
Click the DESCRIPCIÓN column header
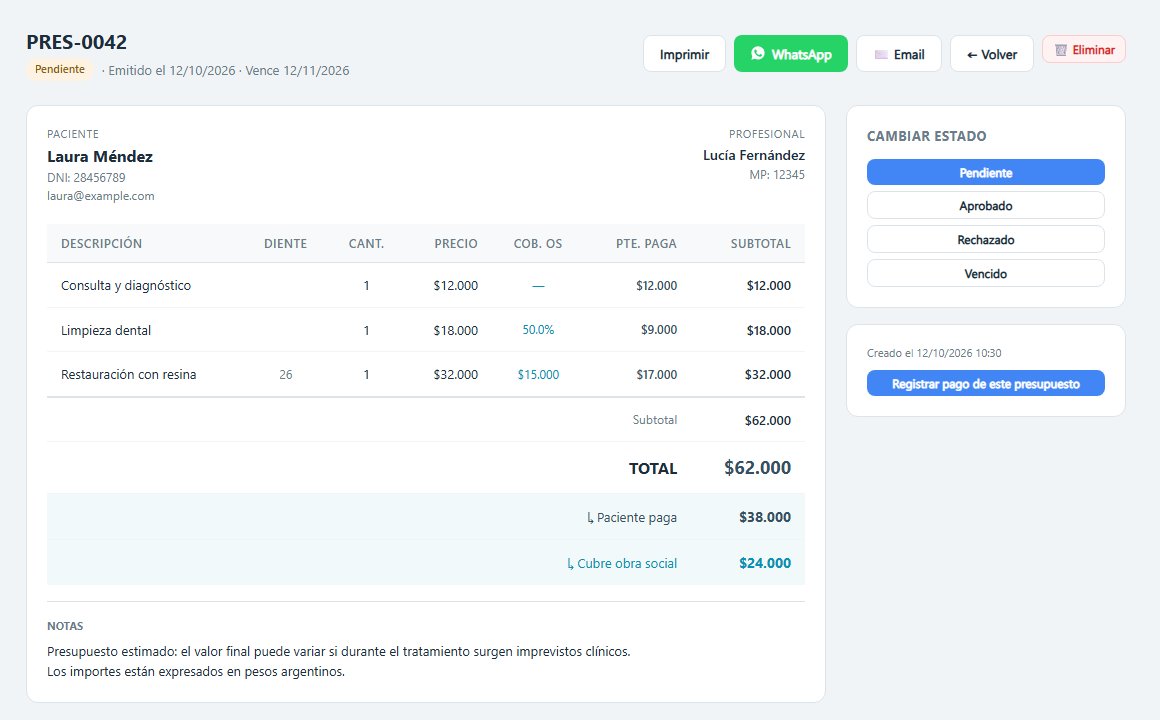coord(101,243)
